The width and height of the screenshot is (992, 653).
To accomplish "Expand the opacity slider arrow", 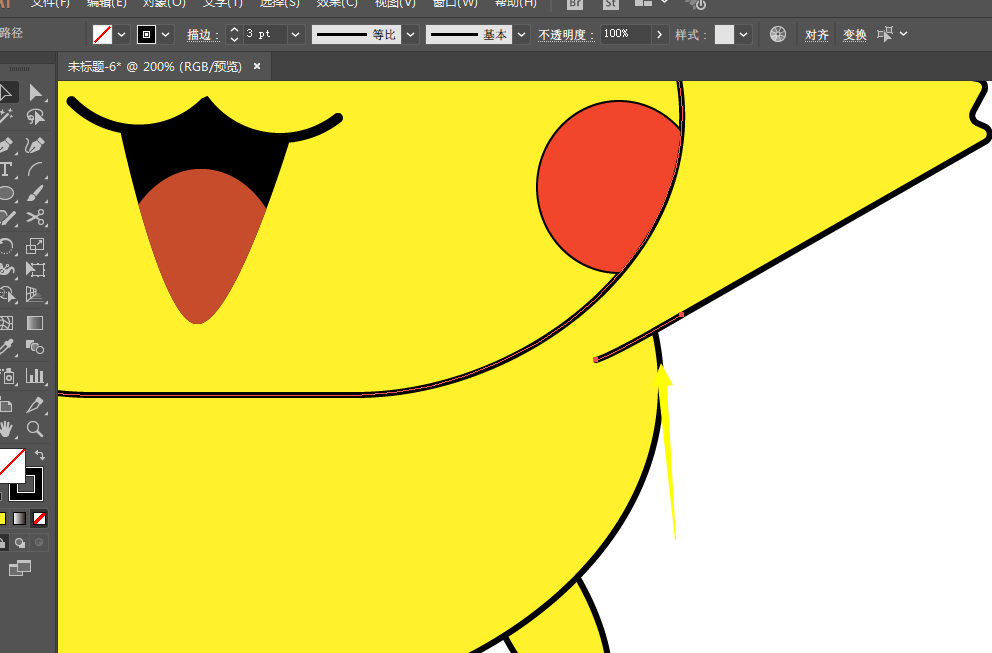I will point(659,34).
